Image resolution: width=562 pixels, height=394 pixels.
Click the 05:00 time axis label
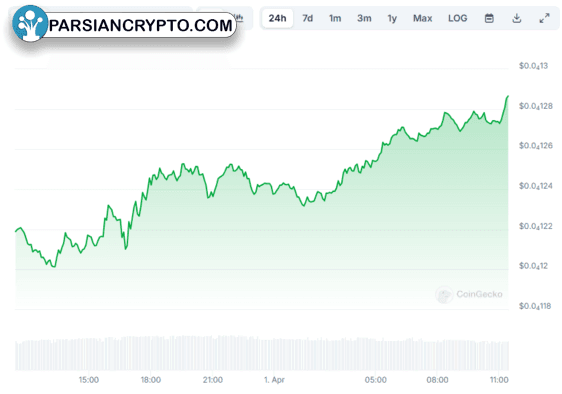coord(376,380)
